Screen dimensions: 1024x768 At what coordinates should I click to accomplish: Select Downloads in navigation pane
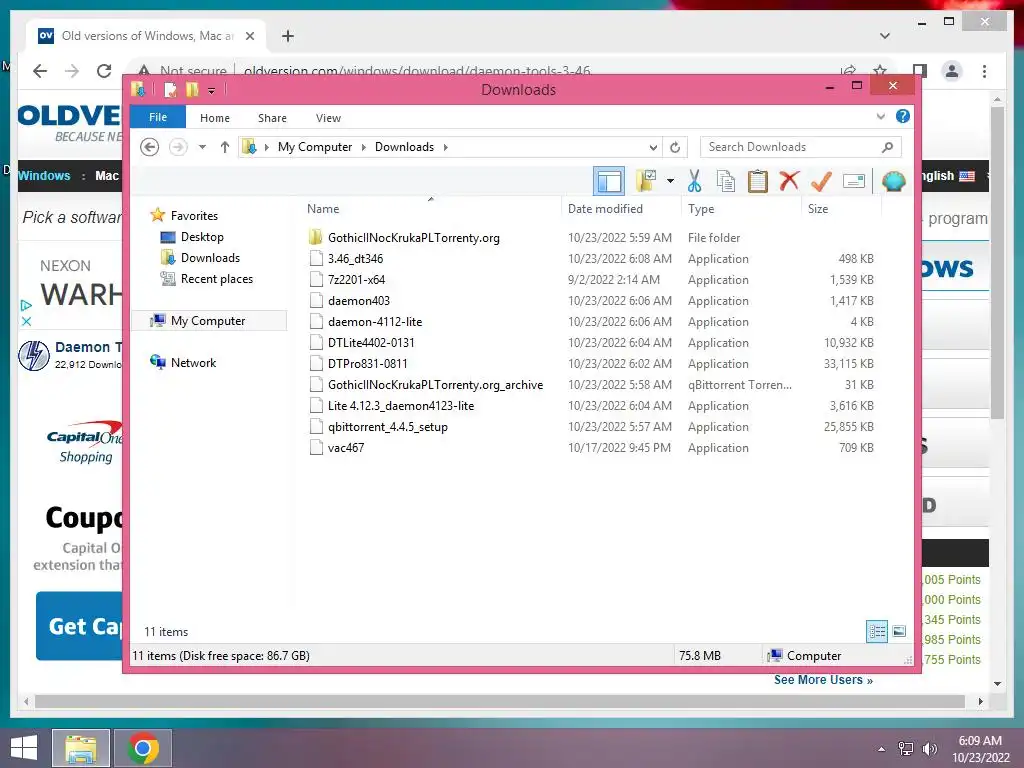click(x=210, y=257)
